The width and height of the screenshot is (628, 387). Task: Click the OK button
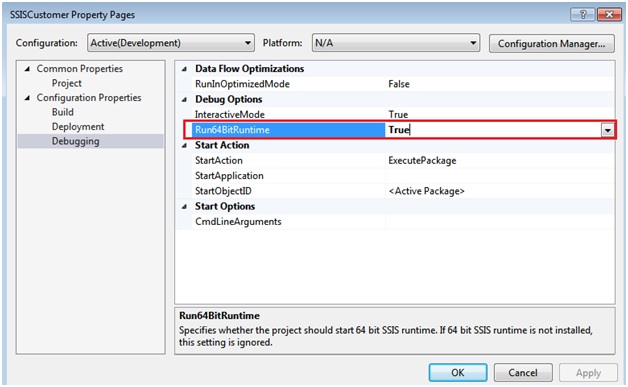point(458,373)
